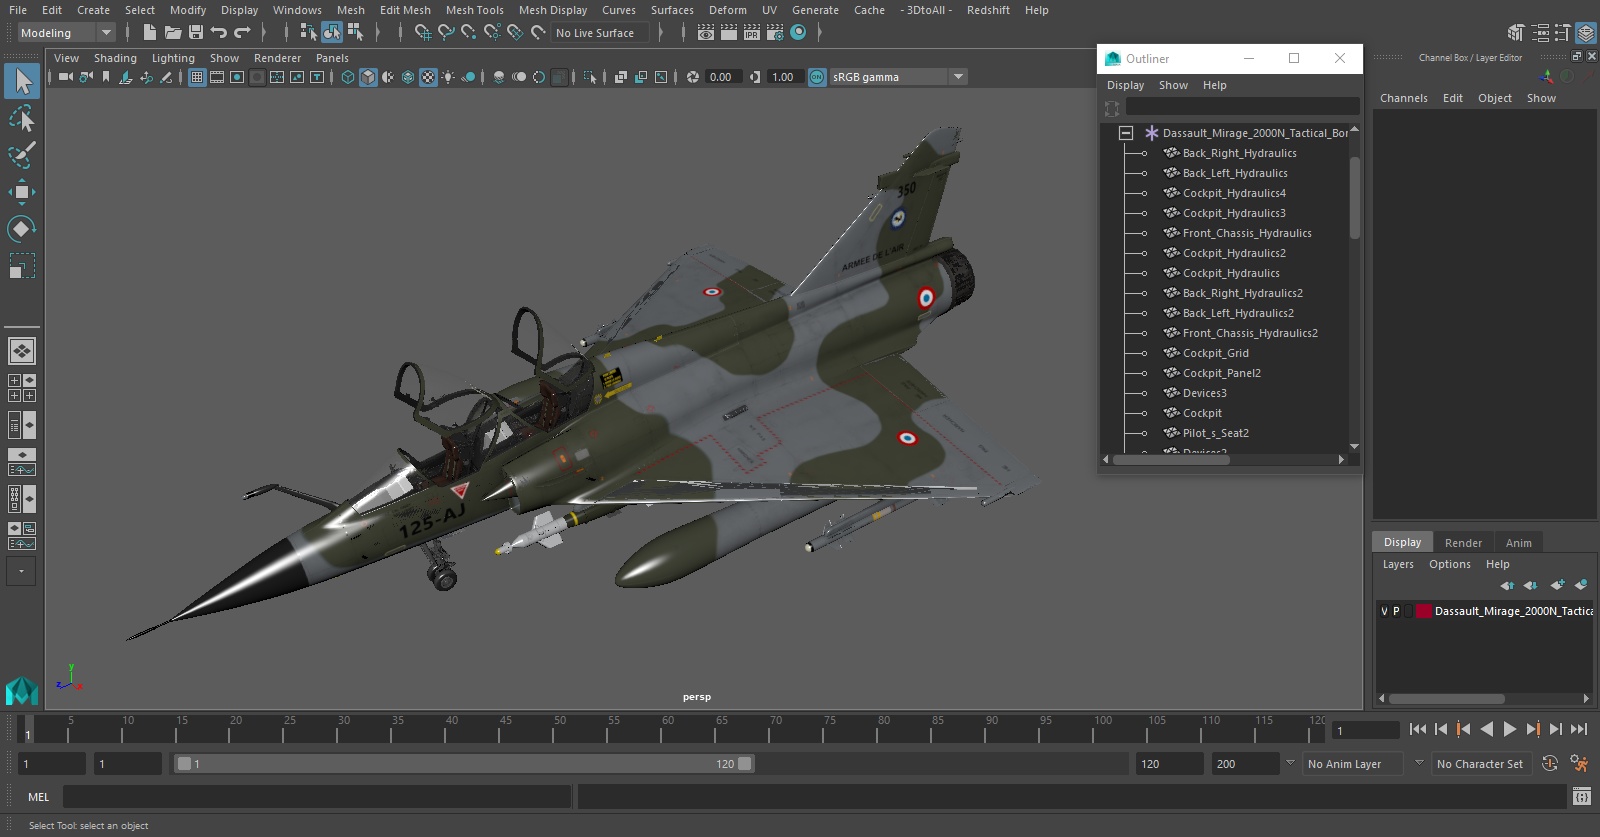
Task: Toggle use all lights in viewport
Action: click(x=448, y=77)
